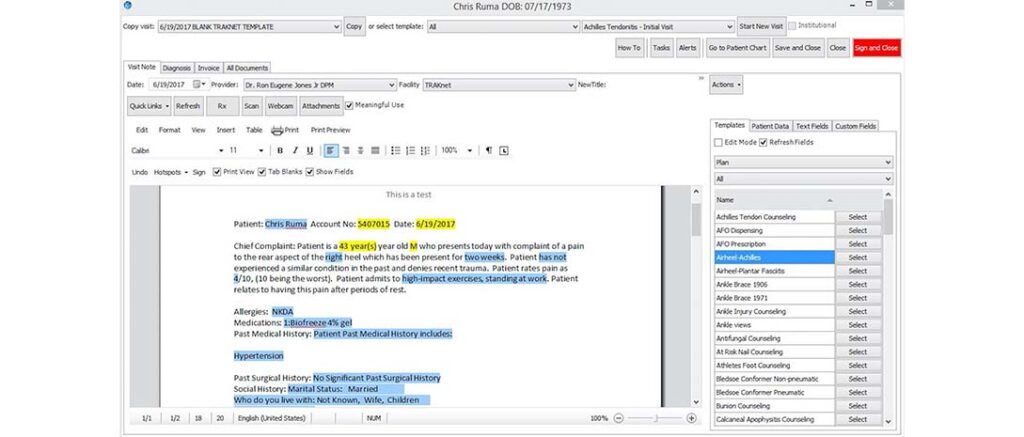Viewport: 1024px width, 437px height.
Task: Click the double chevron beside NewTitle
Action: pyautogui.click(x=701, y=78)
